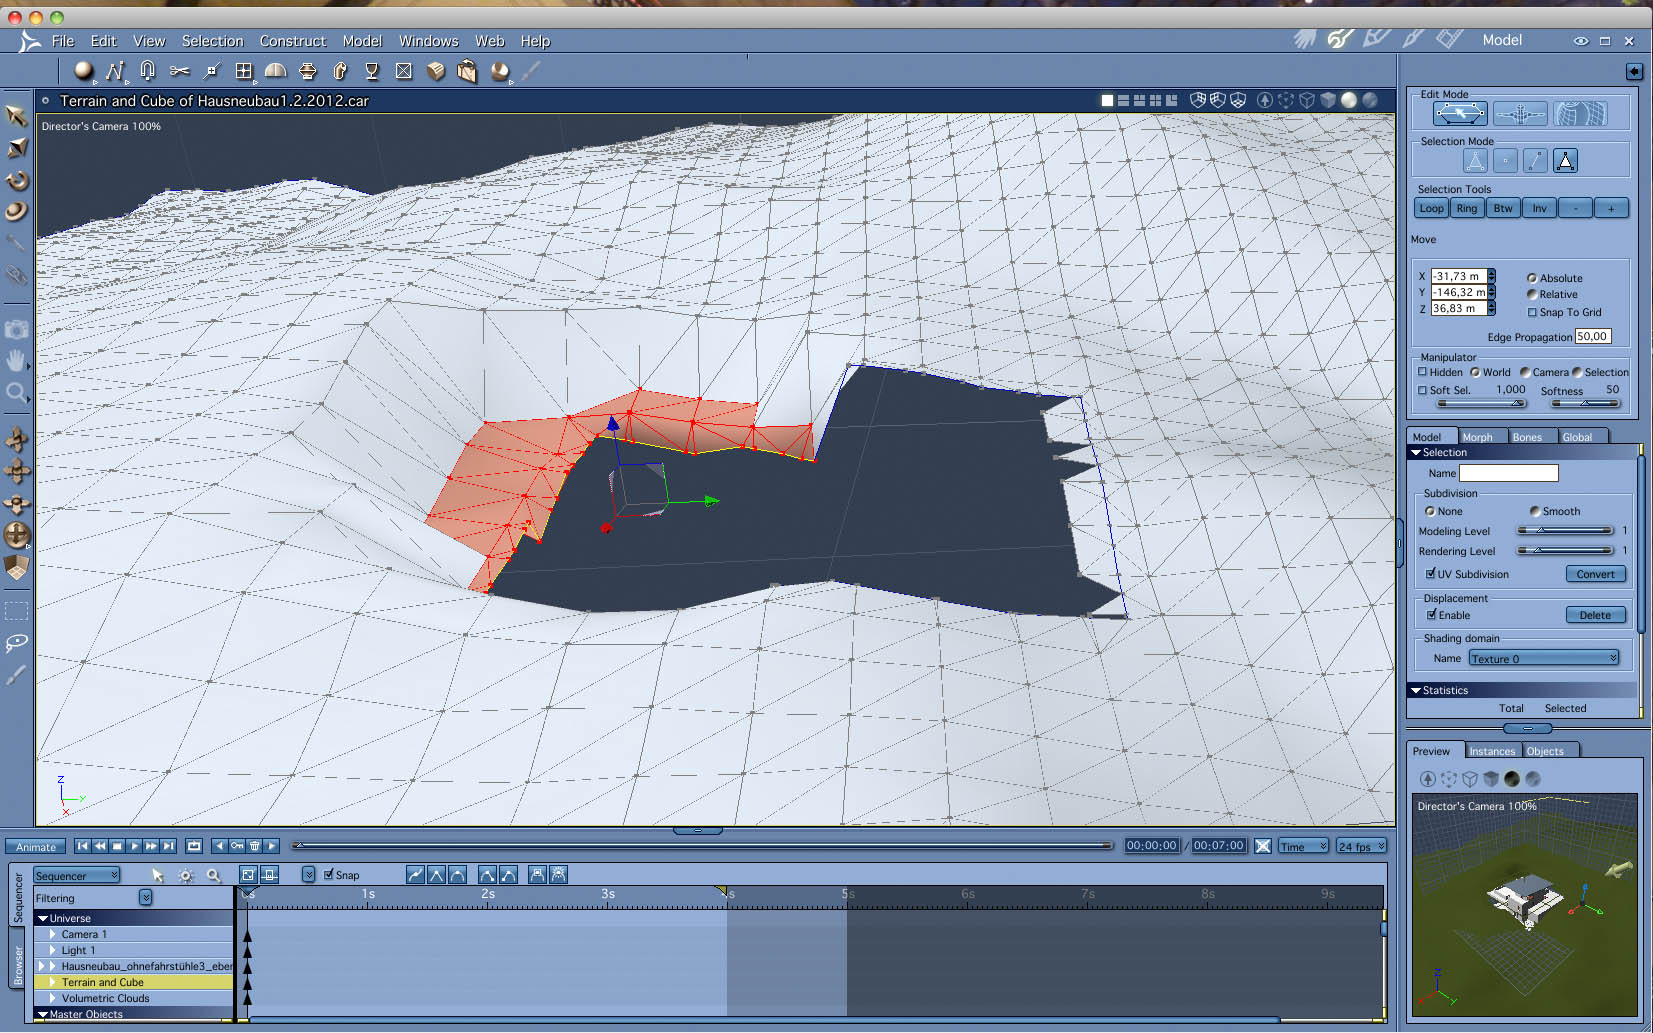The image size is (1653, 1033).
Task: Enable the Soft Sel. checkbox
Action: 1423,390
